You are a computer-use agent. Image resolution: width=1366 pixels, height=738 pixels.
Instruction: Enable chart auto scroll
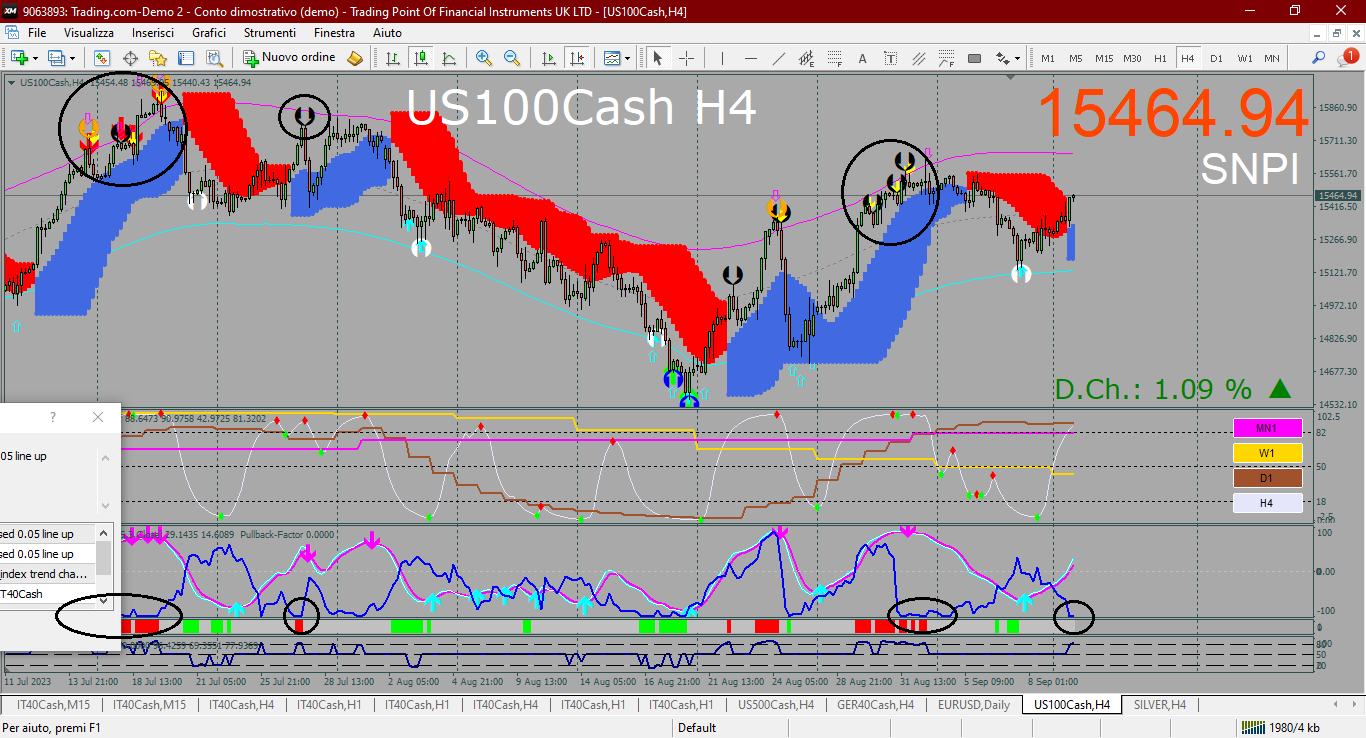[548, 58]
